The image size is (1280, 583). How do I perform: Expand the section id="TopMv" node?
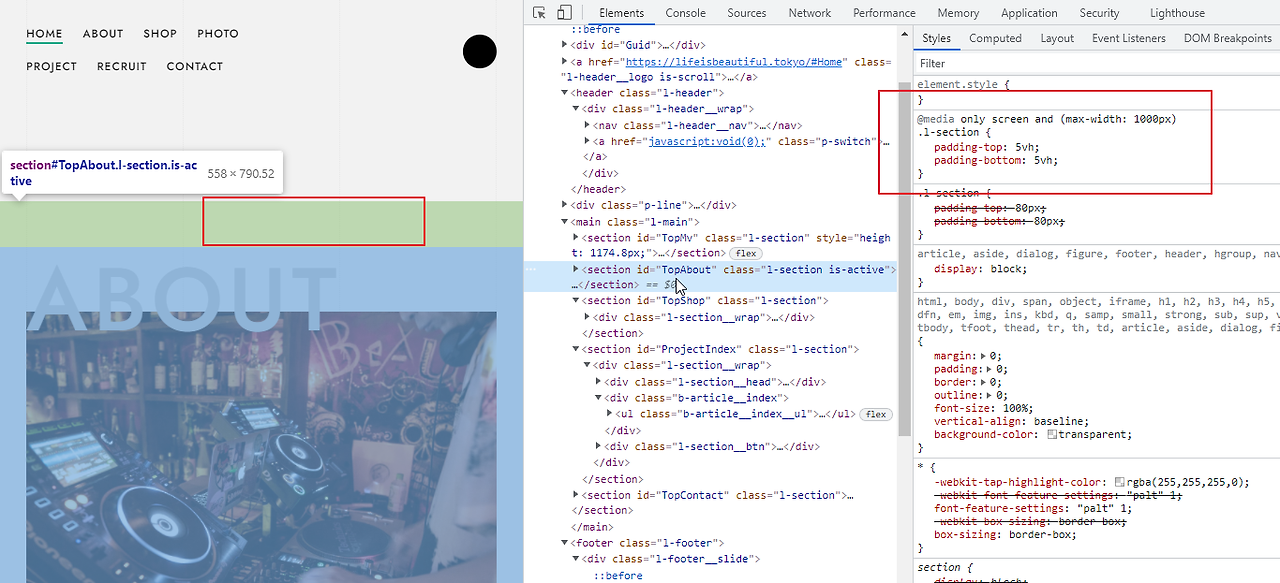pos(576,238)
